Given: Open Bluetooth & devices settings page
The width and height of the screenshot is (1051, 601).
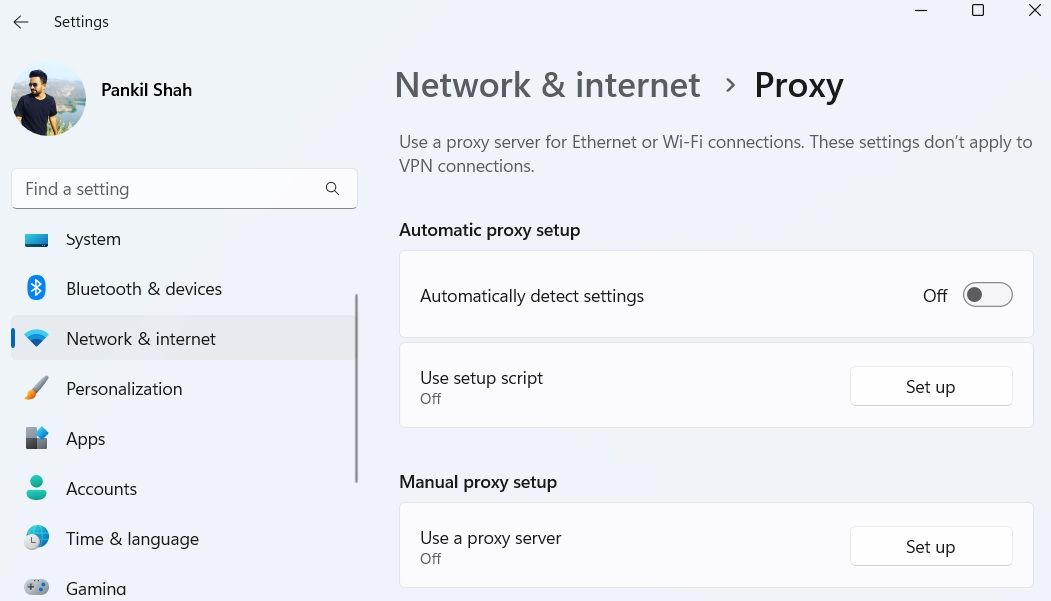Looking at the screenshot, I should coord(144,289).
